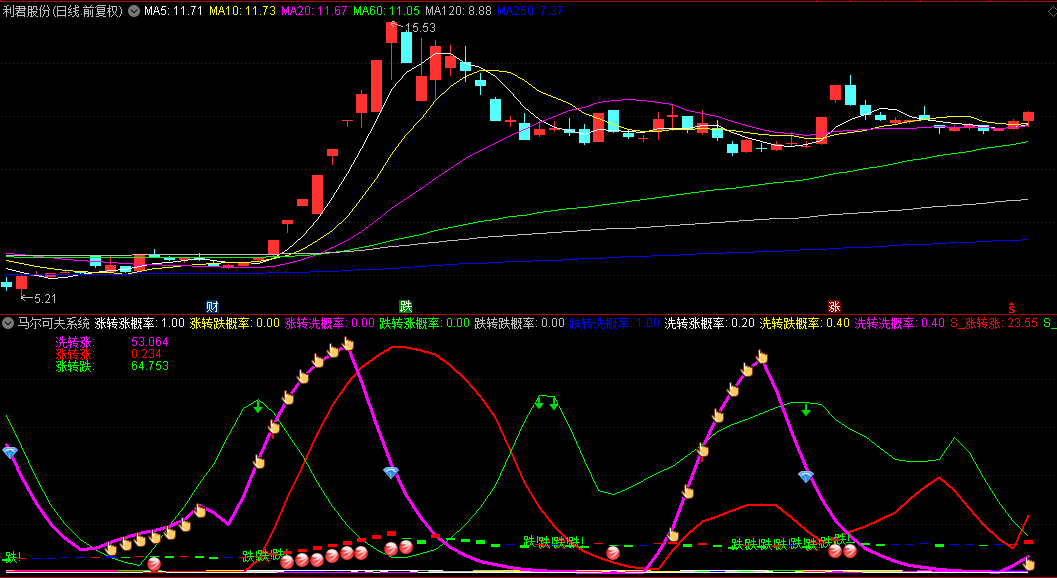The image size is (1057, 578).
Task: Click the red S_涨转涨: 23.55 header value
Action: [x=994, y=323]
